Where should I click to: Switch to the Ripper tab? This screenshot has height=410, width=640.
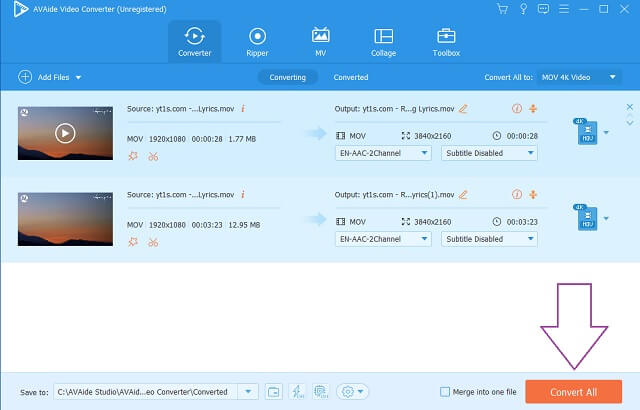coord(258,41)
